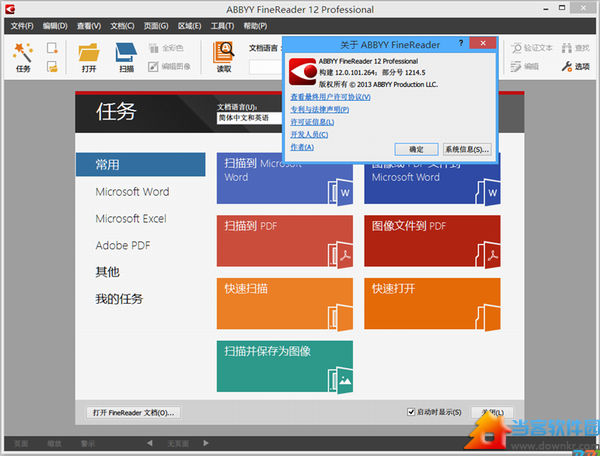
Task: Maximize the FineReader main window
Action: pyautogui.click(x=562, y=8)
